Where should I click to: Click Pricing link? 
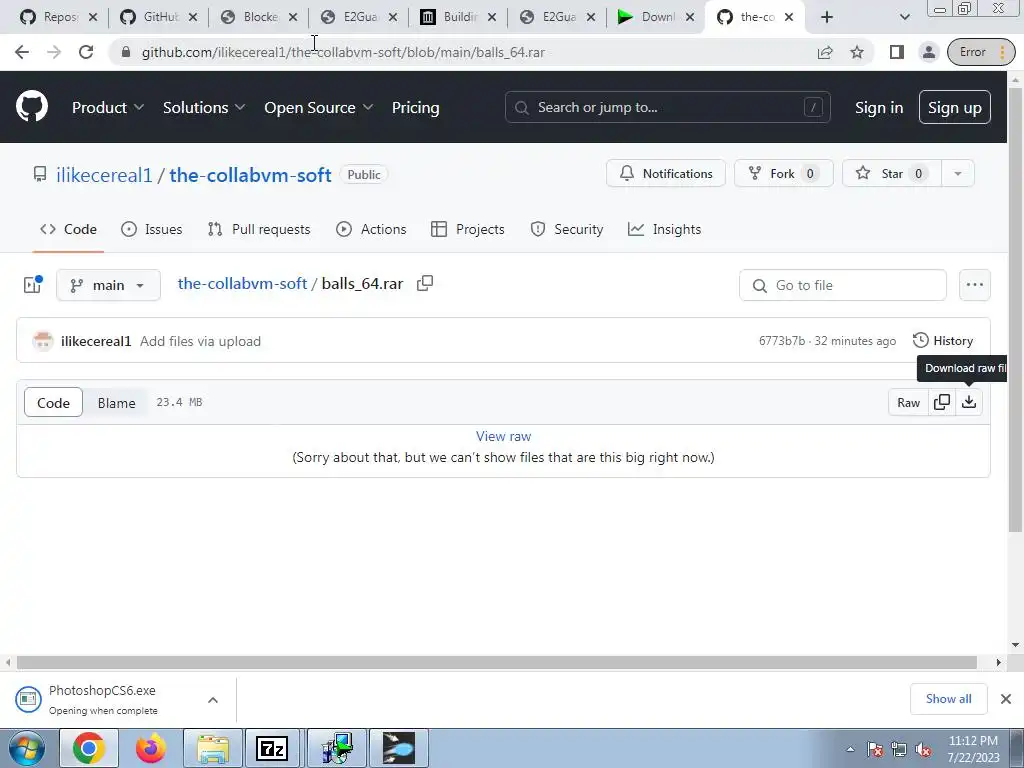415,108
